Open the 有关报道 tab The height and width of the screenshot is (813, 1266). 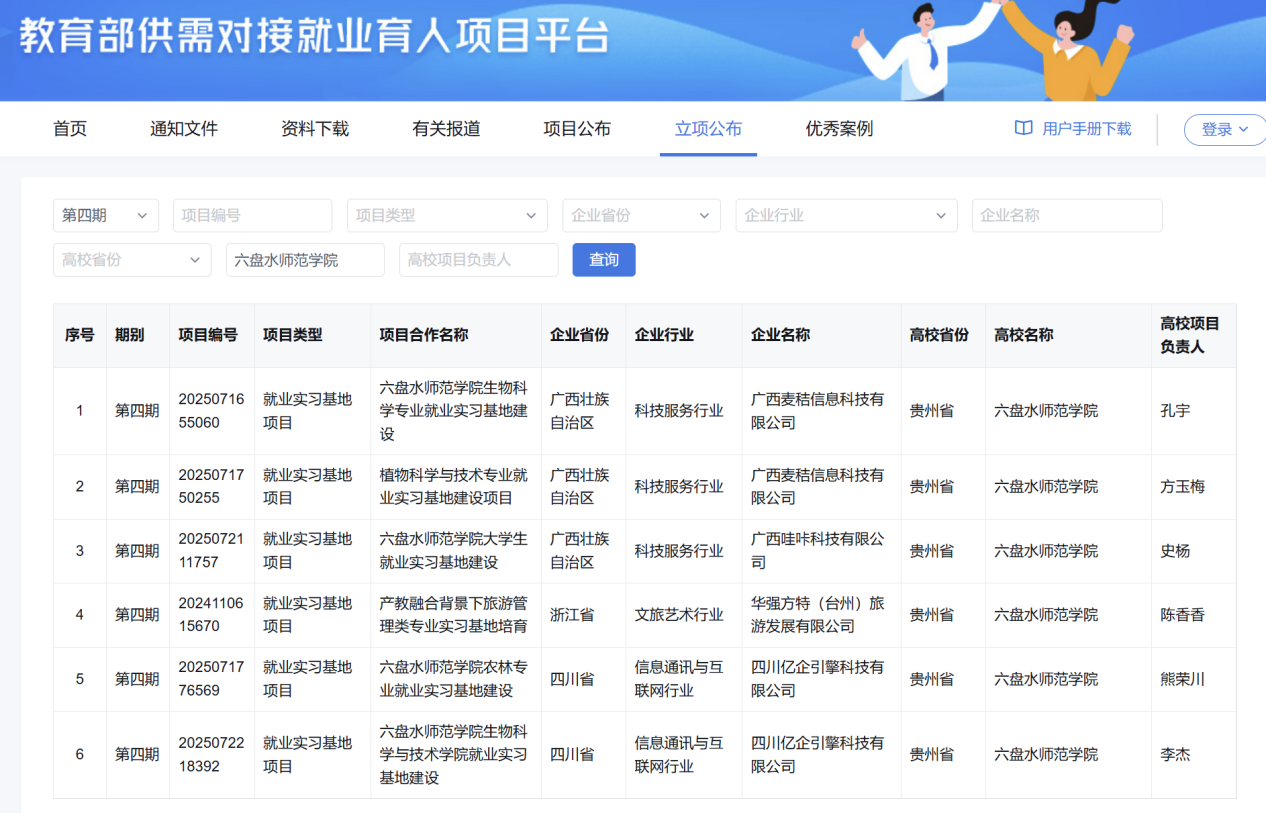(446, 129)
